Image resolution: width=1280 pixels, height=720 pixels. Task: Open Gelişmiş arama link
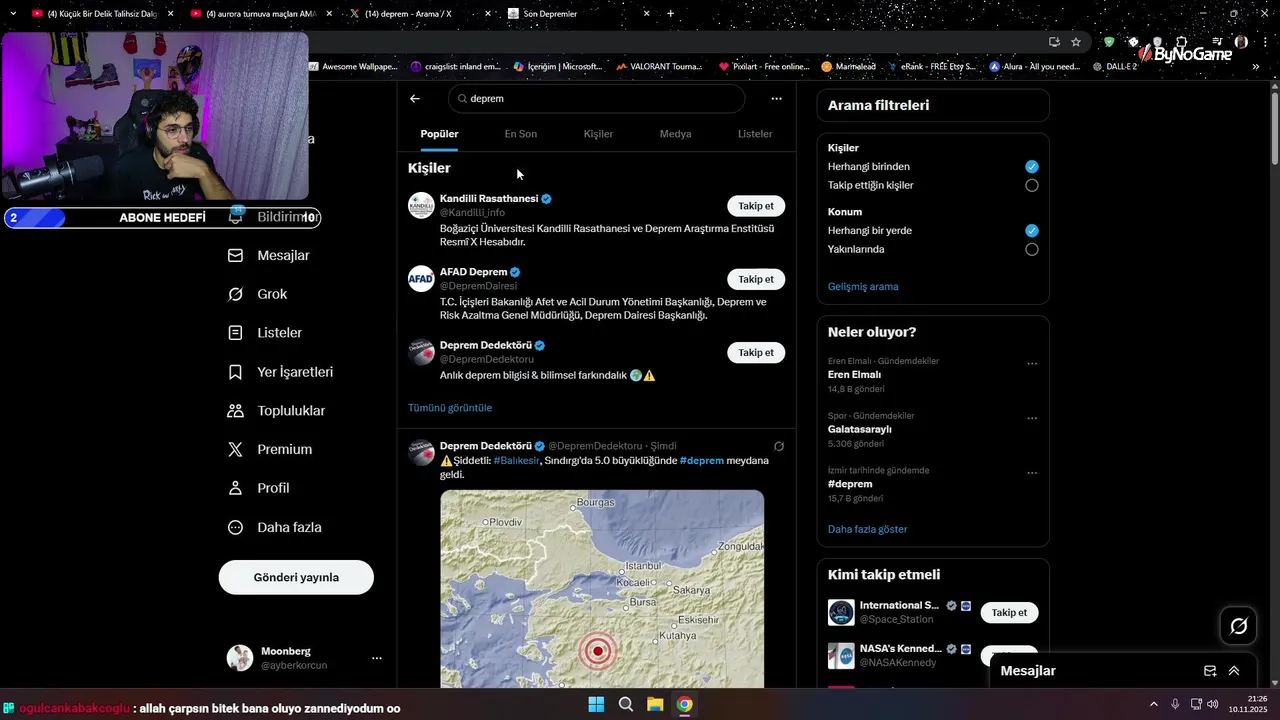[x=863, y=287]
